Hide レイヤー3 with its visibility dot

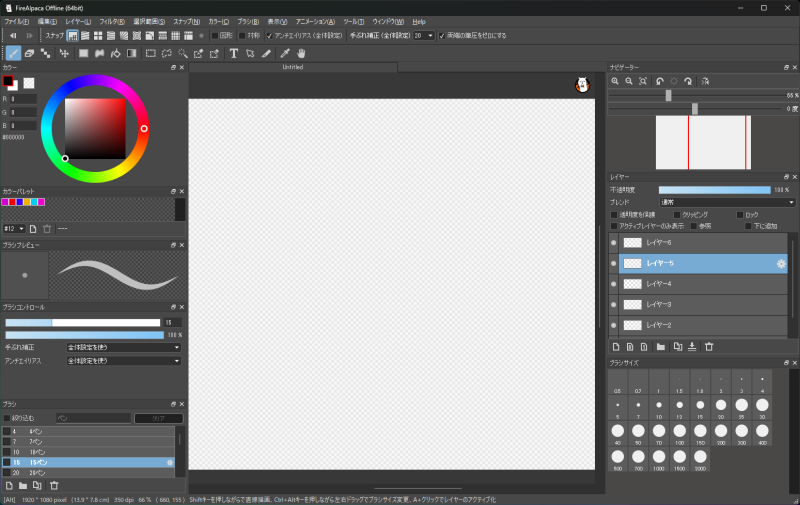pyautogui.click(x=614, y=305)
